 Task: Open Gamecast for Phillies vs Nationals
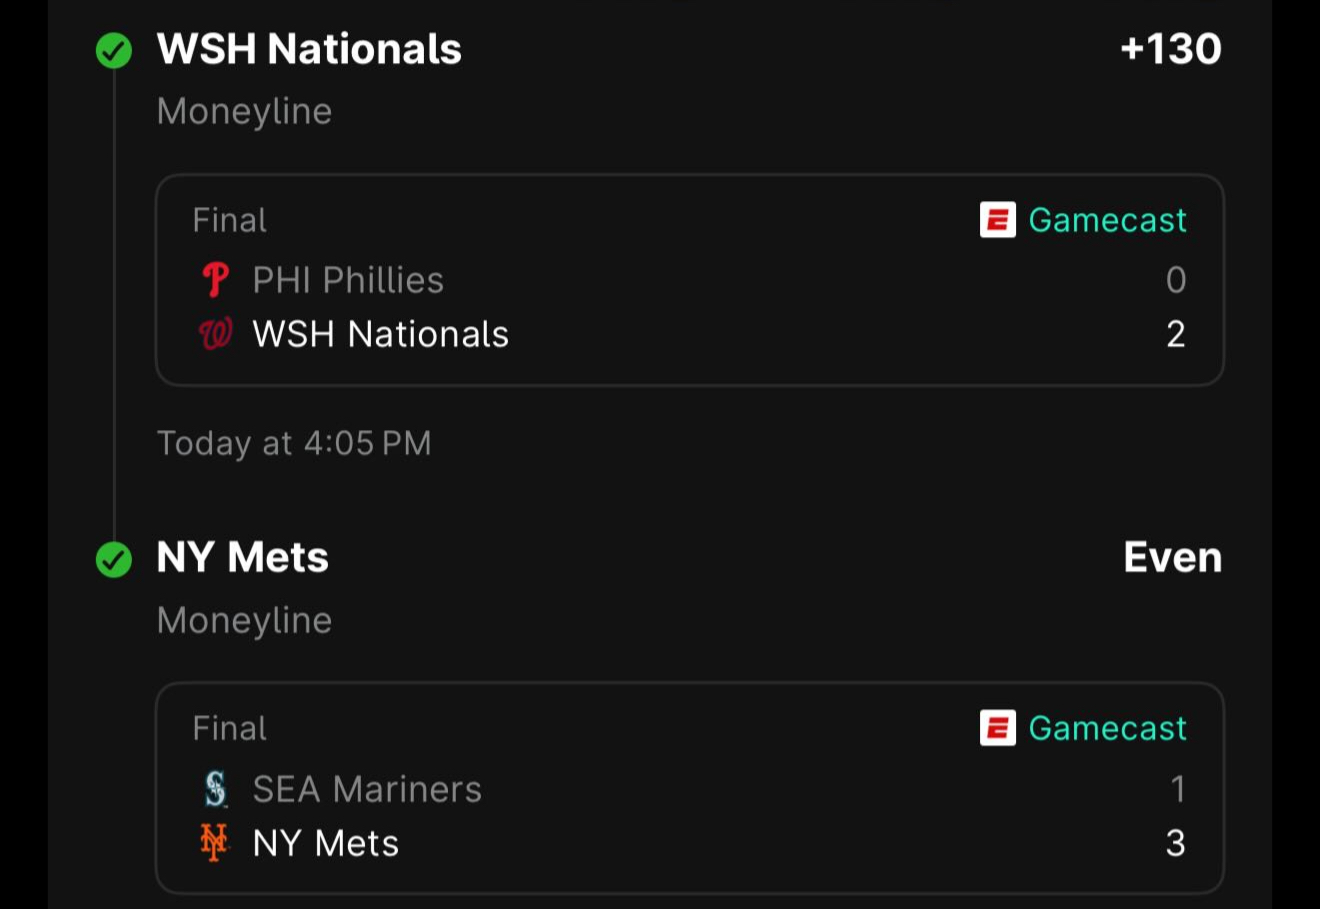click(1107, 220)
